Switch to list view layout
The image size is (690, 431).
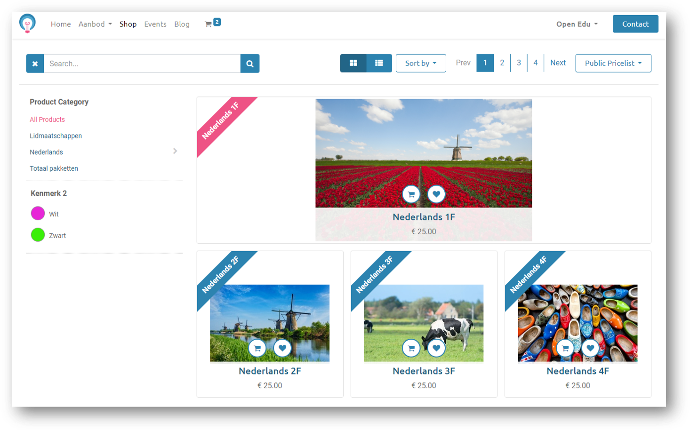tap(378, 63)
